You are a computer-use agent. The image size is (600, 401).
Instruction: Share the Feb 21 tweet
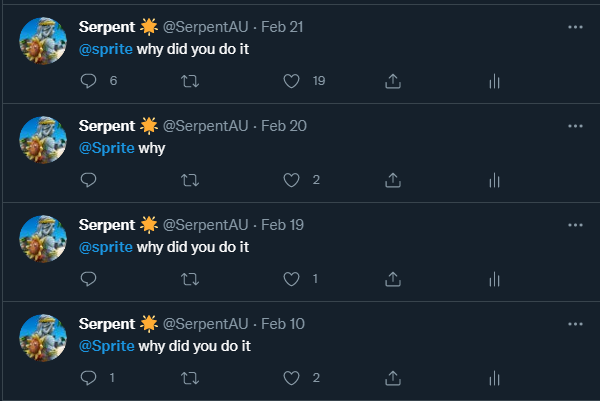pyautogui.click(x=393, y=81)
